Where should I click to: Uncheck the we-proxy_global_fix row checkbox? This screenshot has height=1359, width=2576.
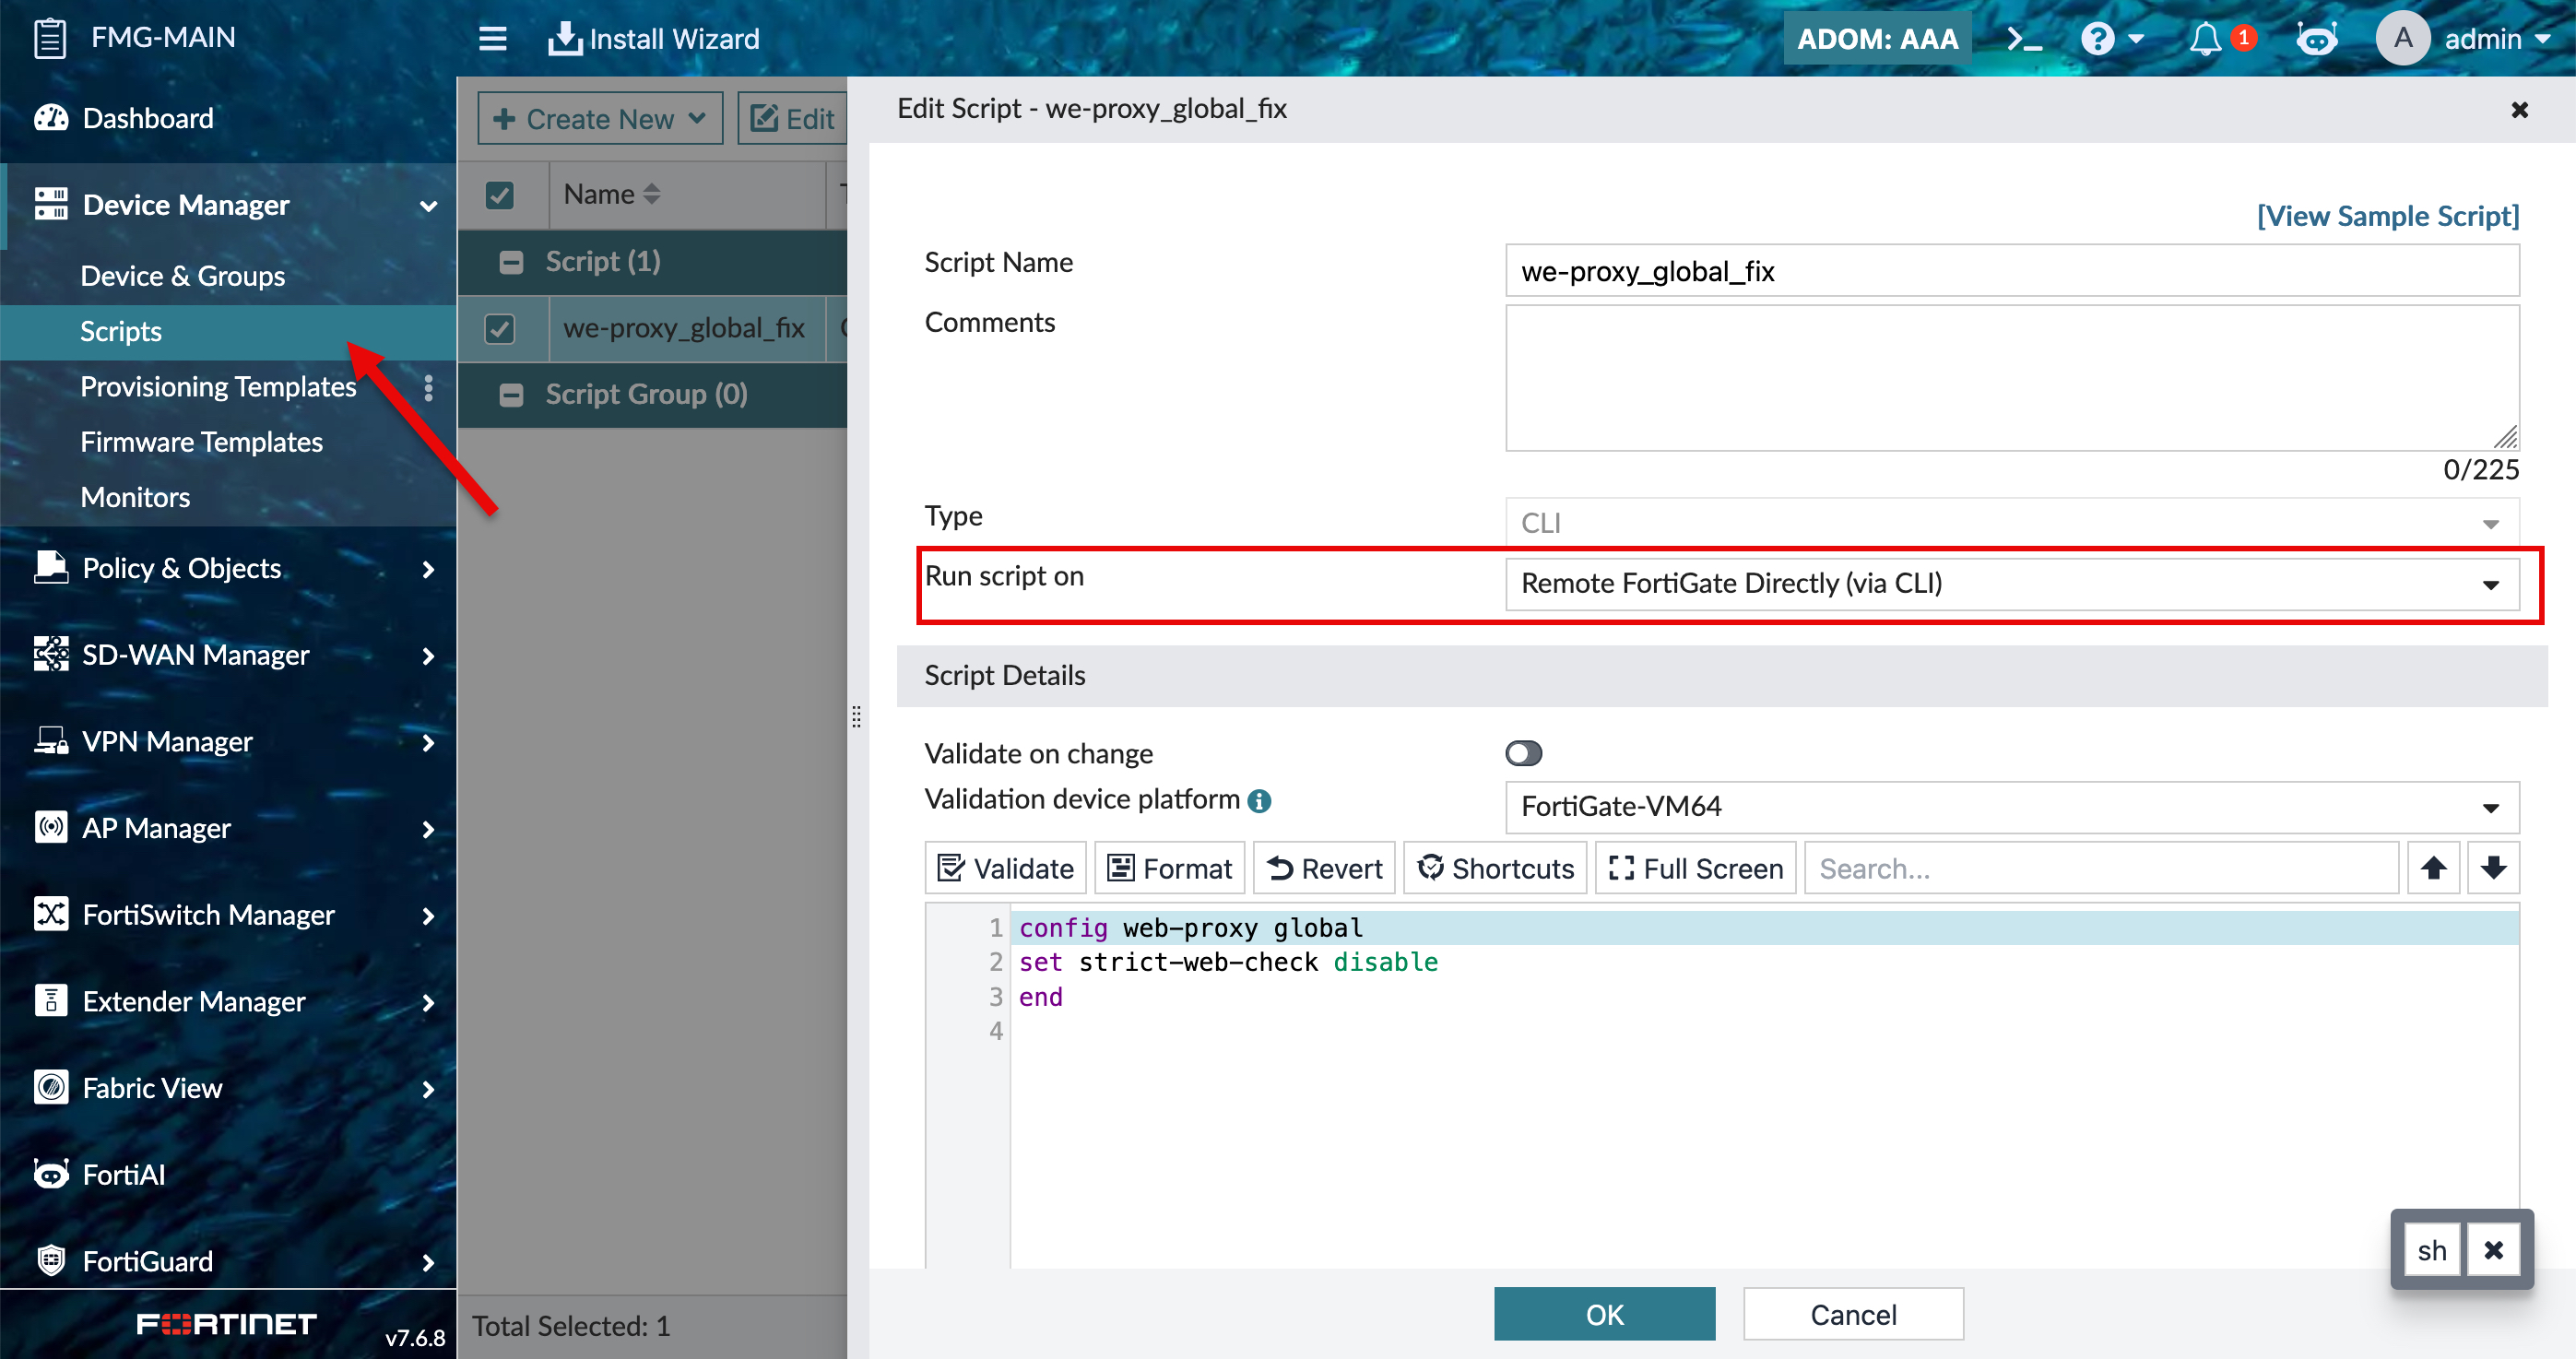click(499, 329)
